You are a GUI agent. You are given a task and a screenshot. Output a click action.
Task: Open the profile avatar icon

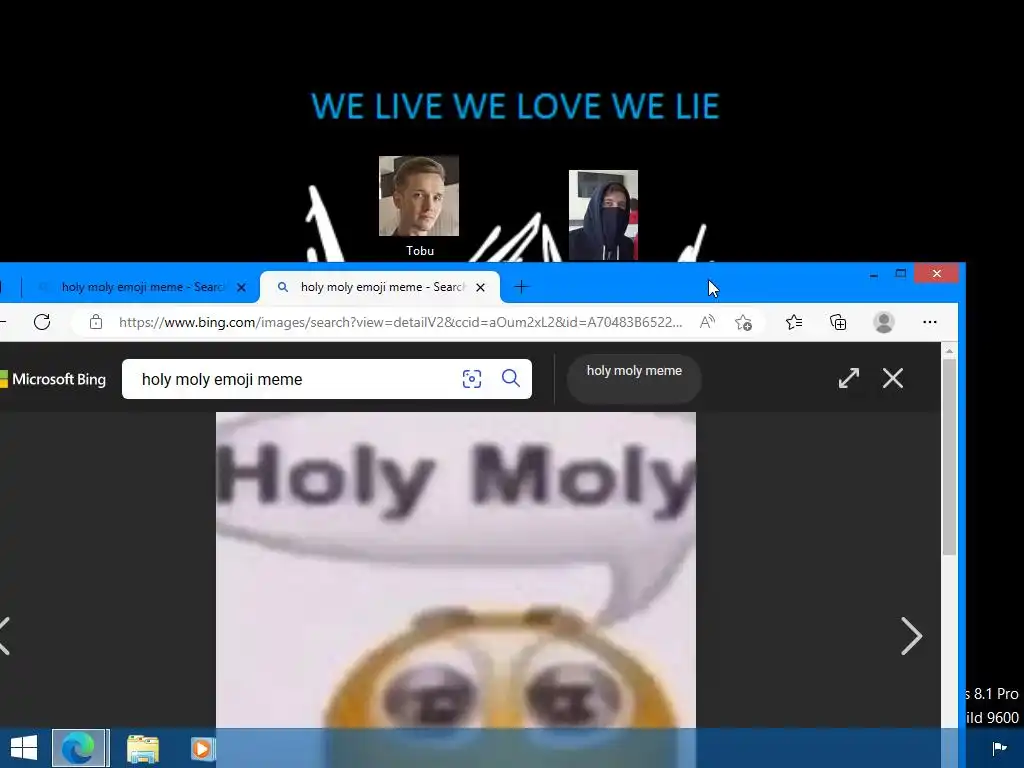coord(884,322)
